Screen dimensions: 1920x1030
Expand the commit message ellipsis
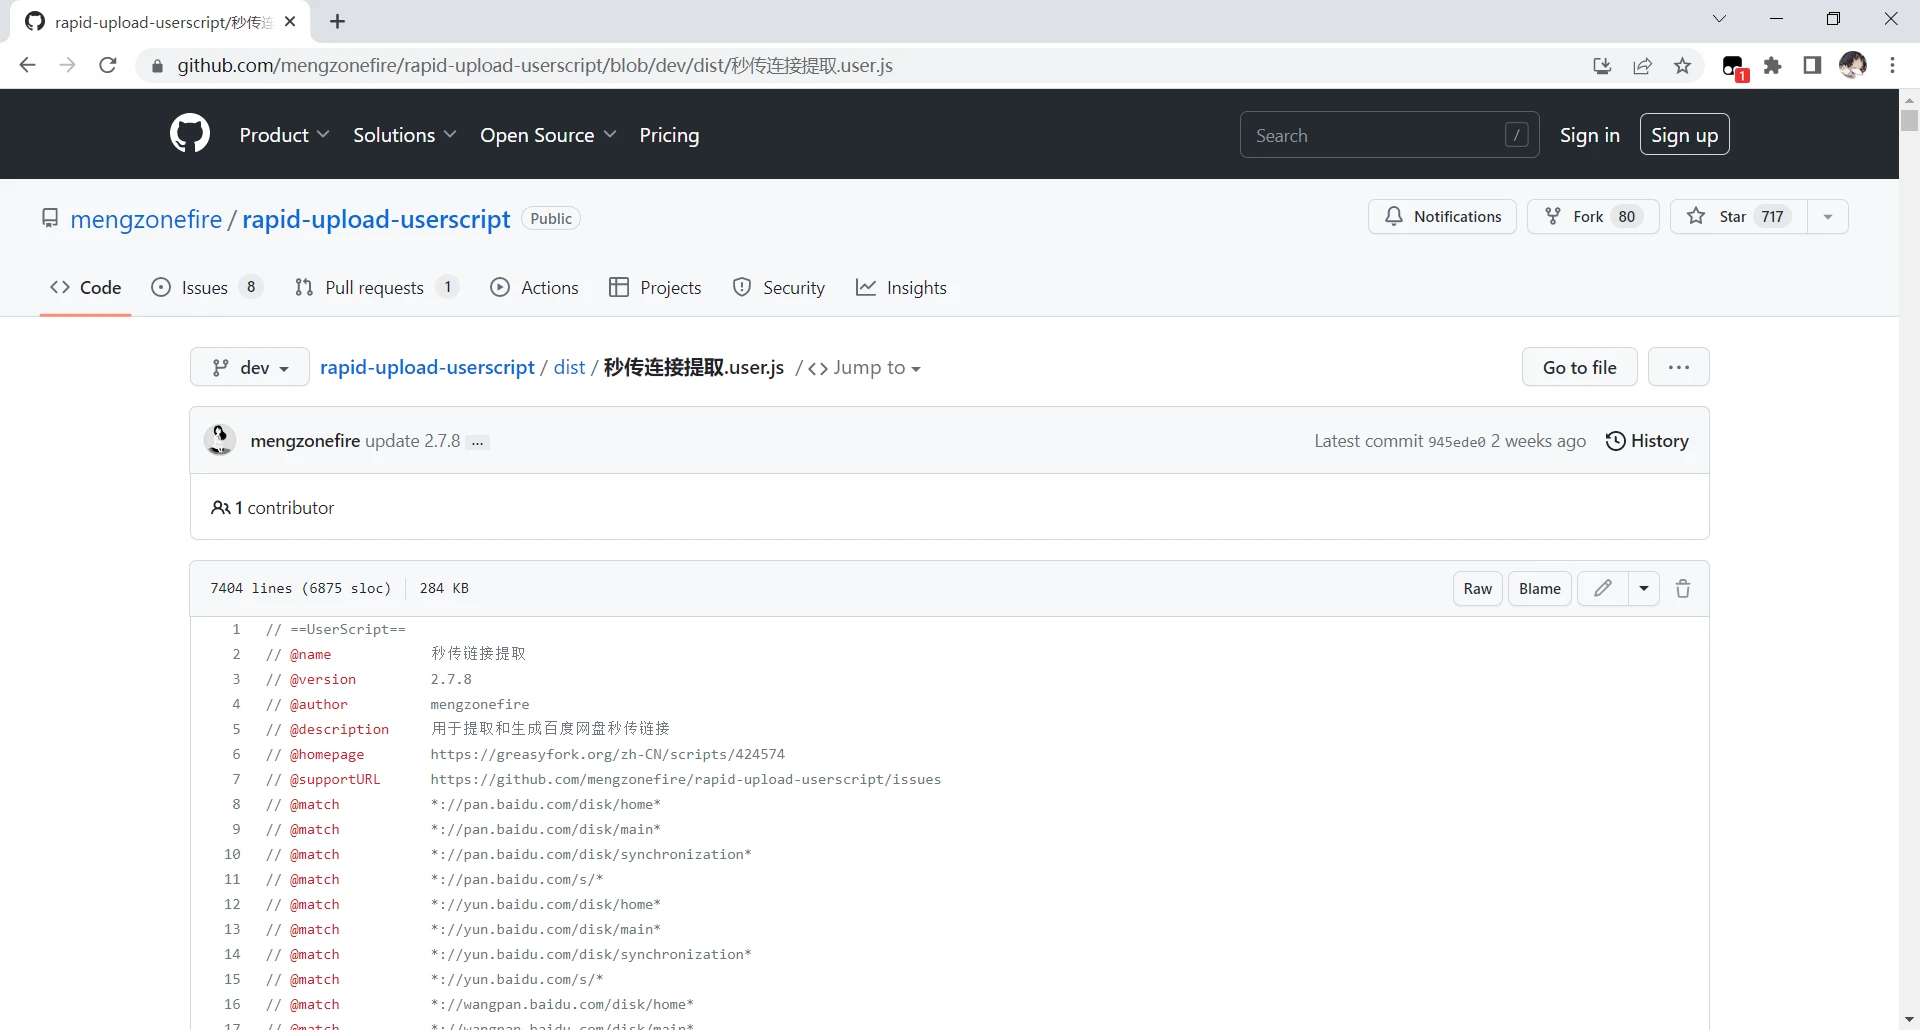(478, 442)
